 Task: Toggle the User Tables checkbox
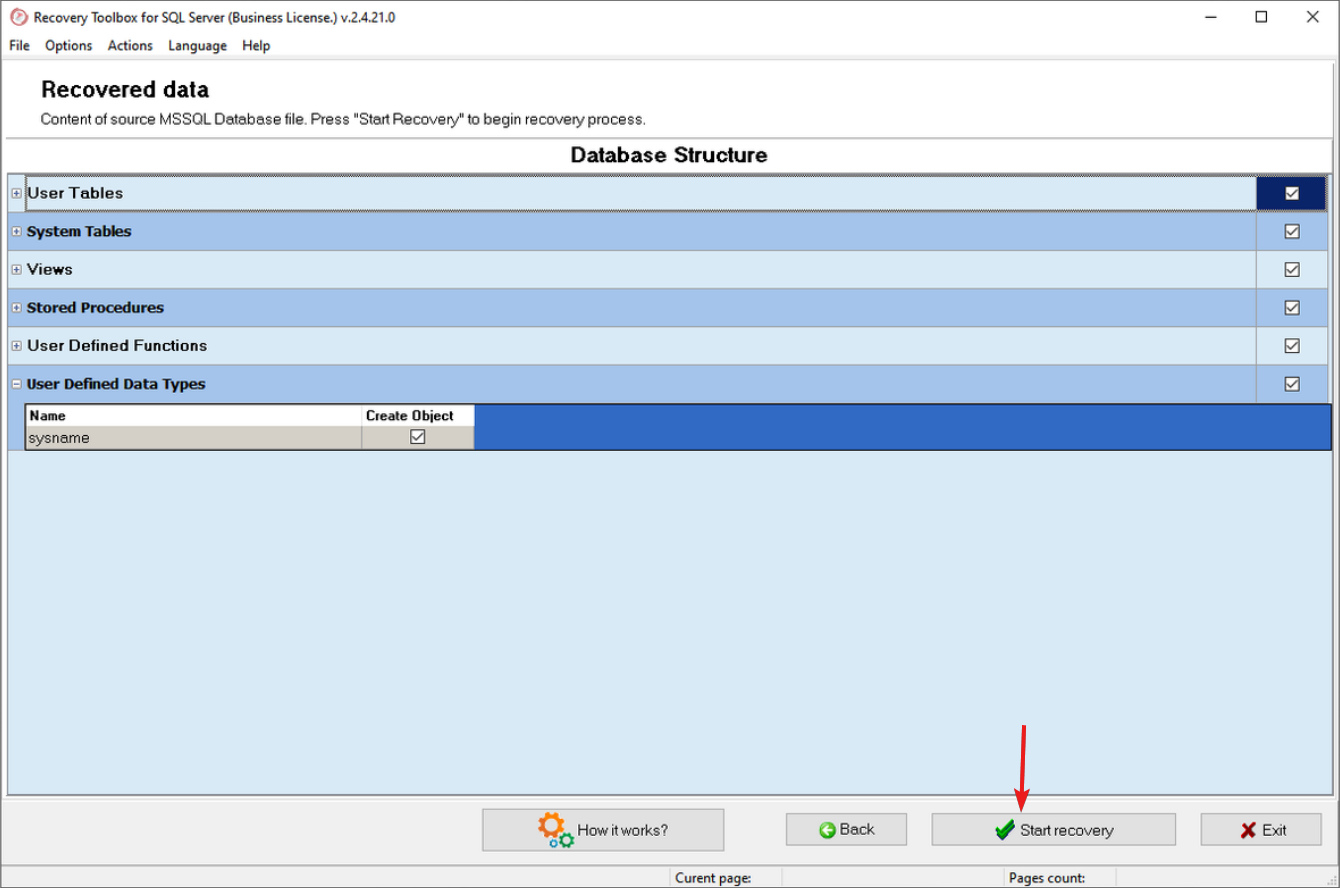point(1292,193)
